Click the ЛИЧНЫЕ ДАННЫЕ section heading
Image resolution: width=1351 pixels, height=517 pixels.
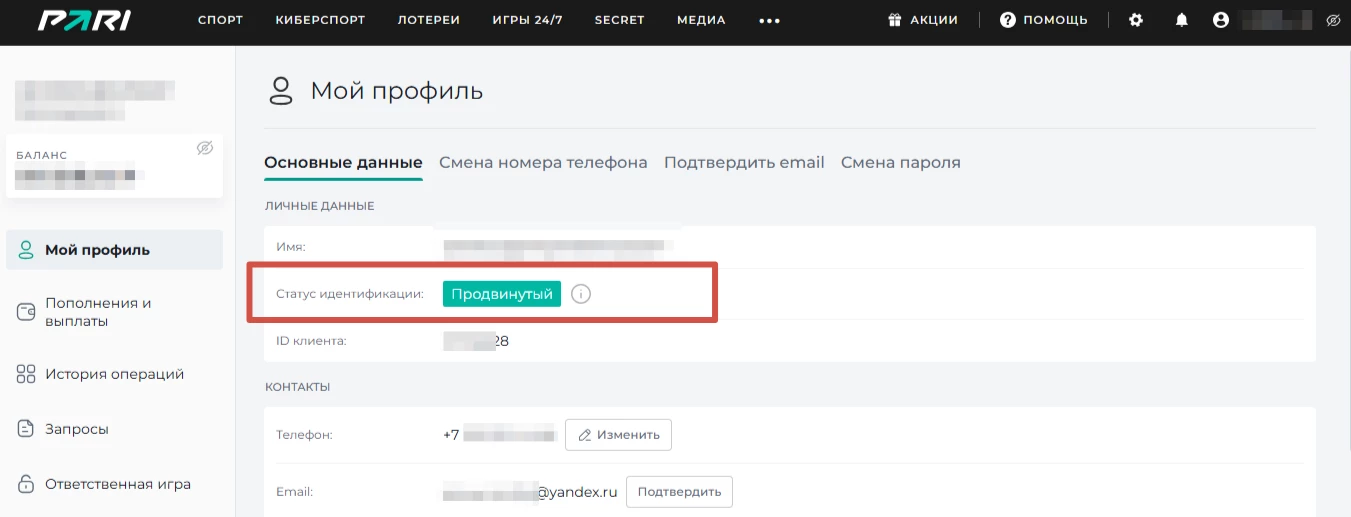pos(319,206)
